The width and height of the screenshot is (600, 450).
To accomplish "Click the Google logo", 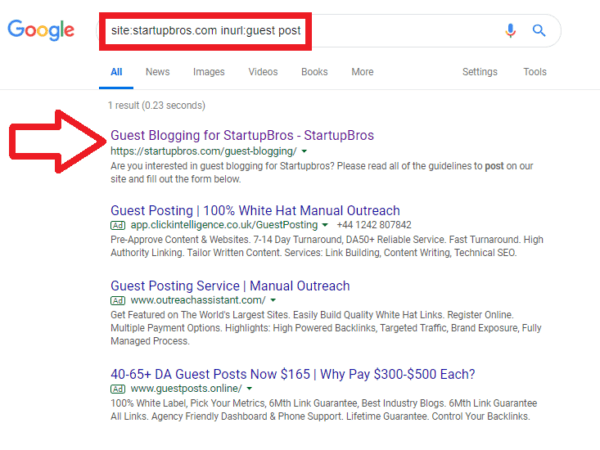I will coord(41,30).
